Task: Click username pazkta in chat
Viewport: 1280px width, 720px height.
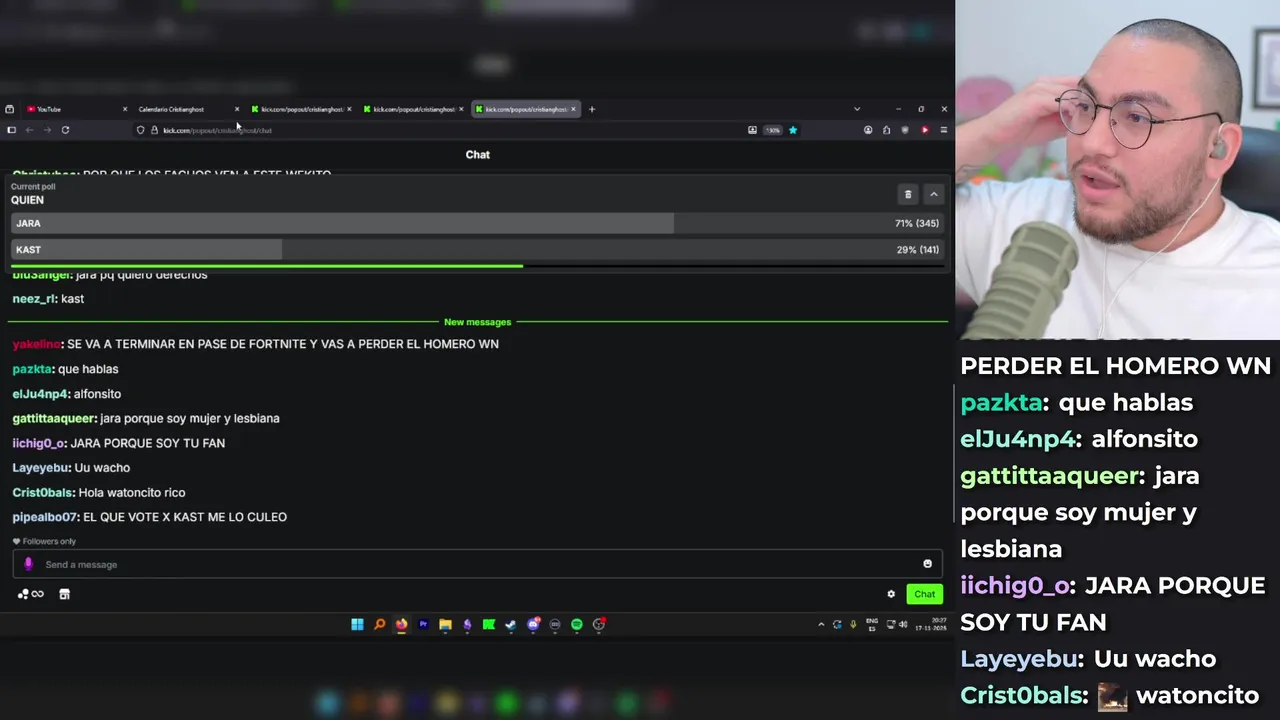Action: [32, 369]
